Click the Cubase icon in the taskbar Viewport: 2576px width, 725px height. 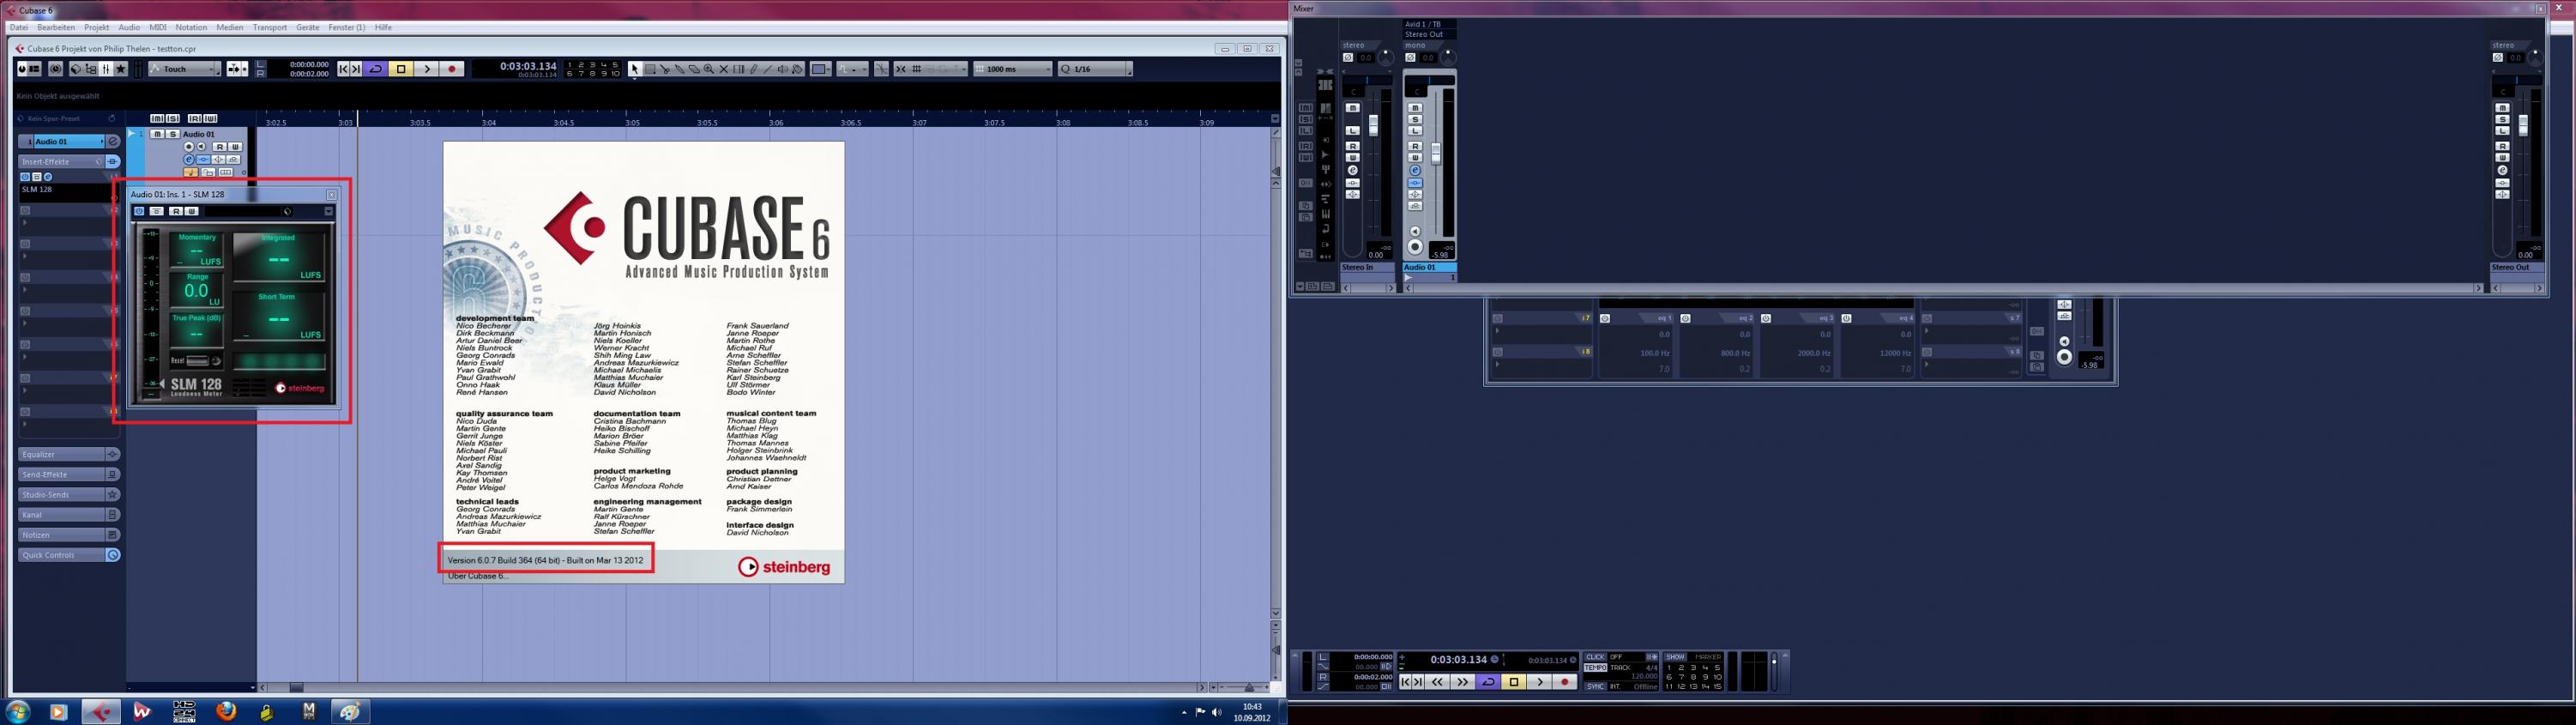click(100, 711)
